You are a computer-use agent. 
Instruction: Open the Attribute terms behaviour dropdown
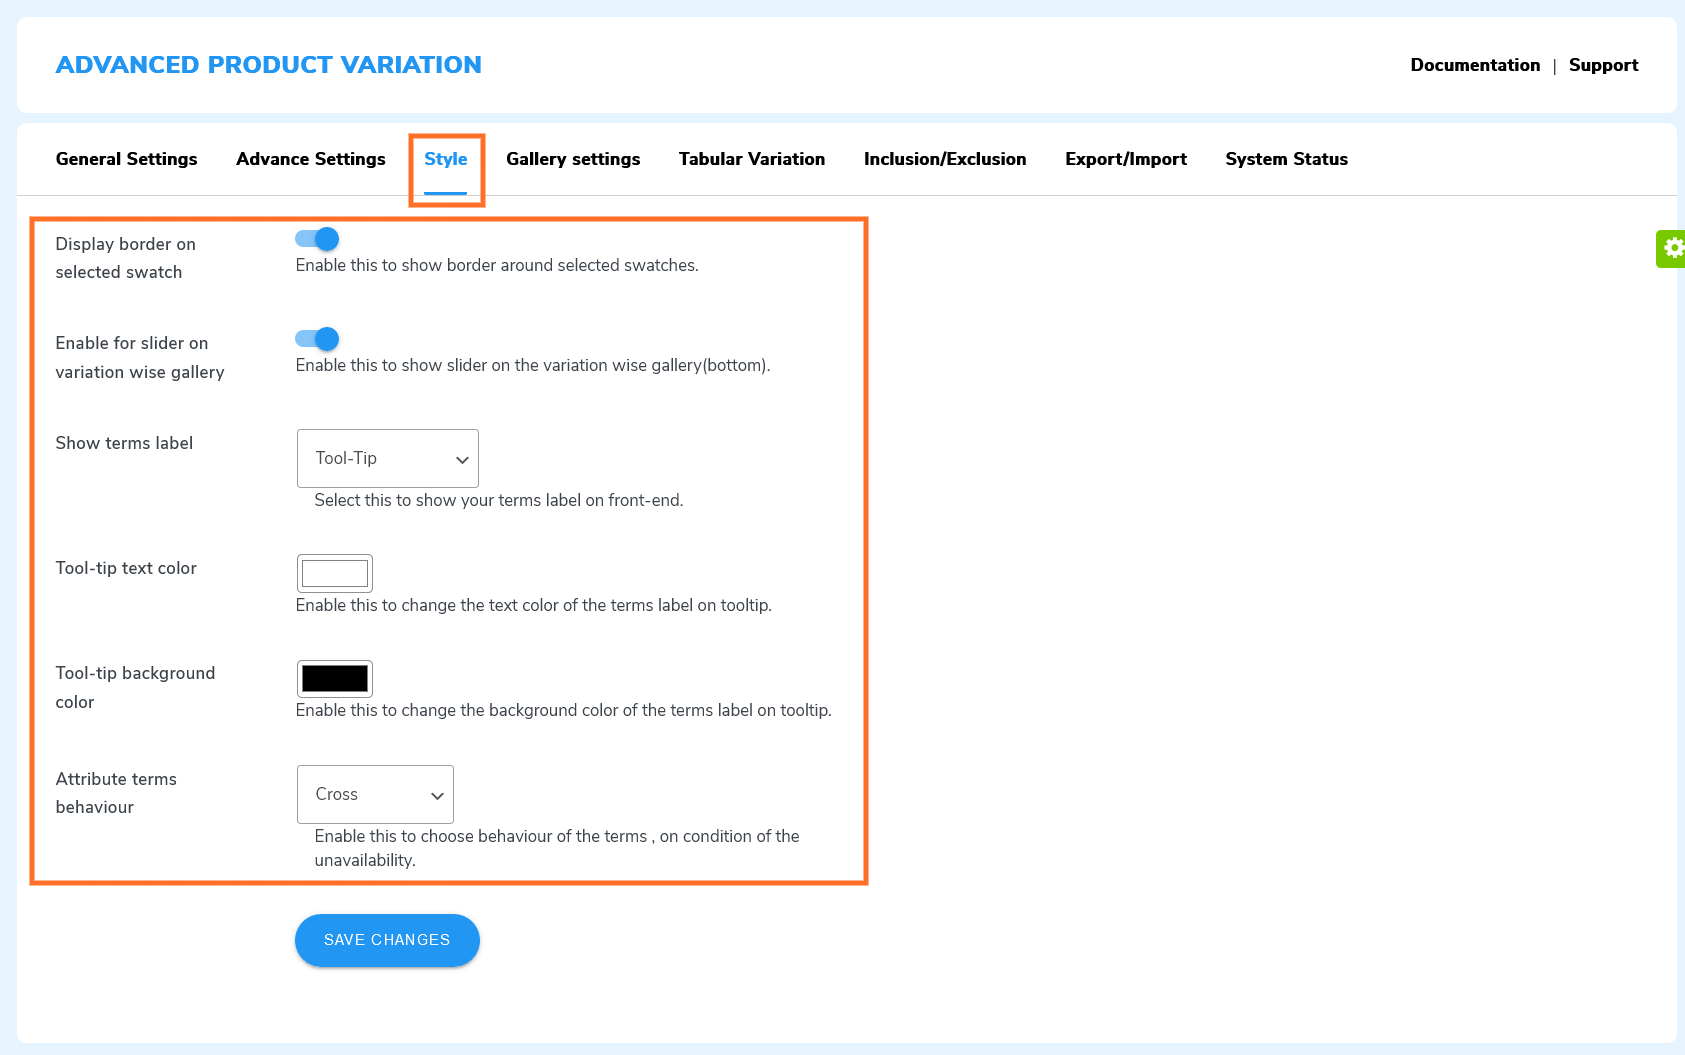(x=375, y=794)
